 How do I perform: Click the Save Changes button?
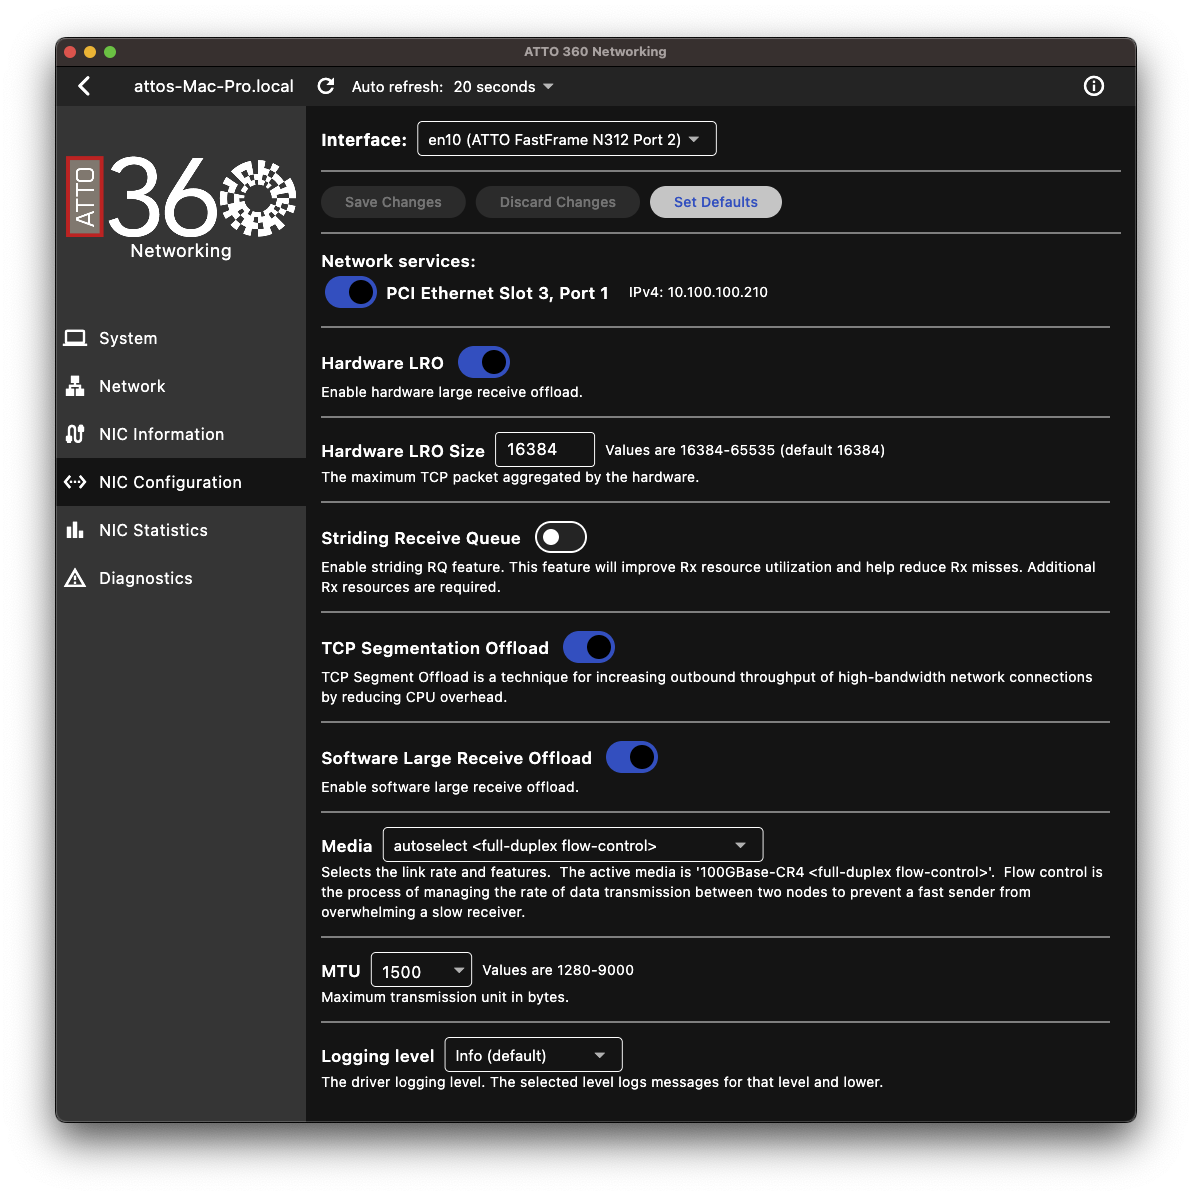393,202
